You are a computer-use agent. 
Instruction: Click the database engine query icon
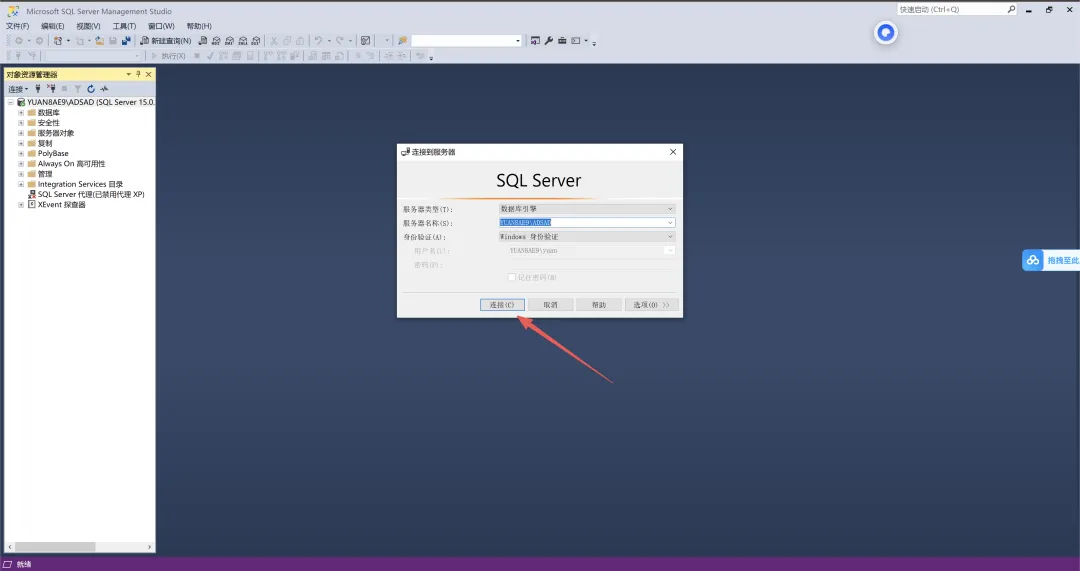203,41
